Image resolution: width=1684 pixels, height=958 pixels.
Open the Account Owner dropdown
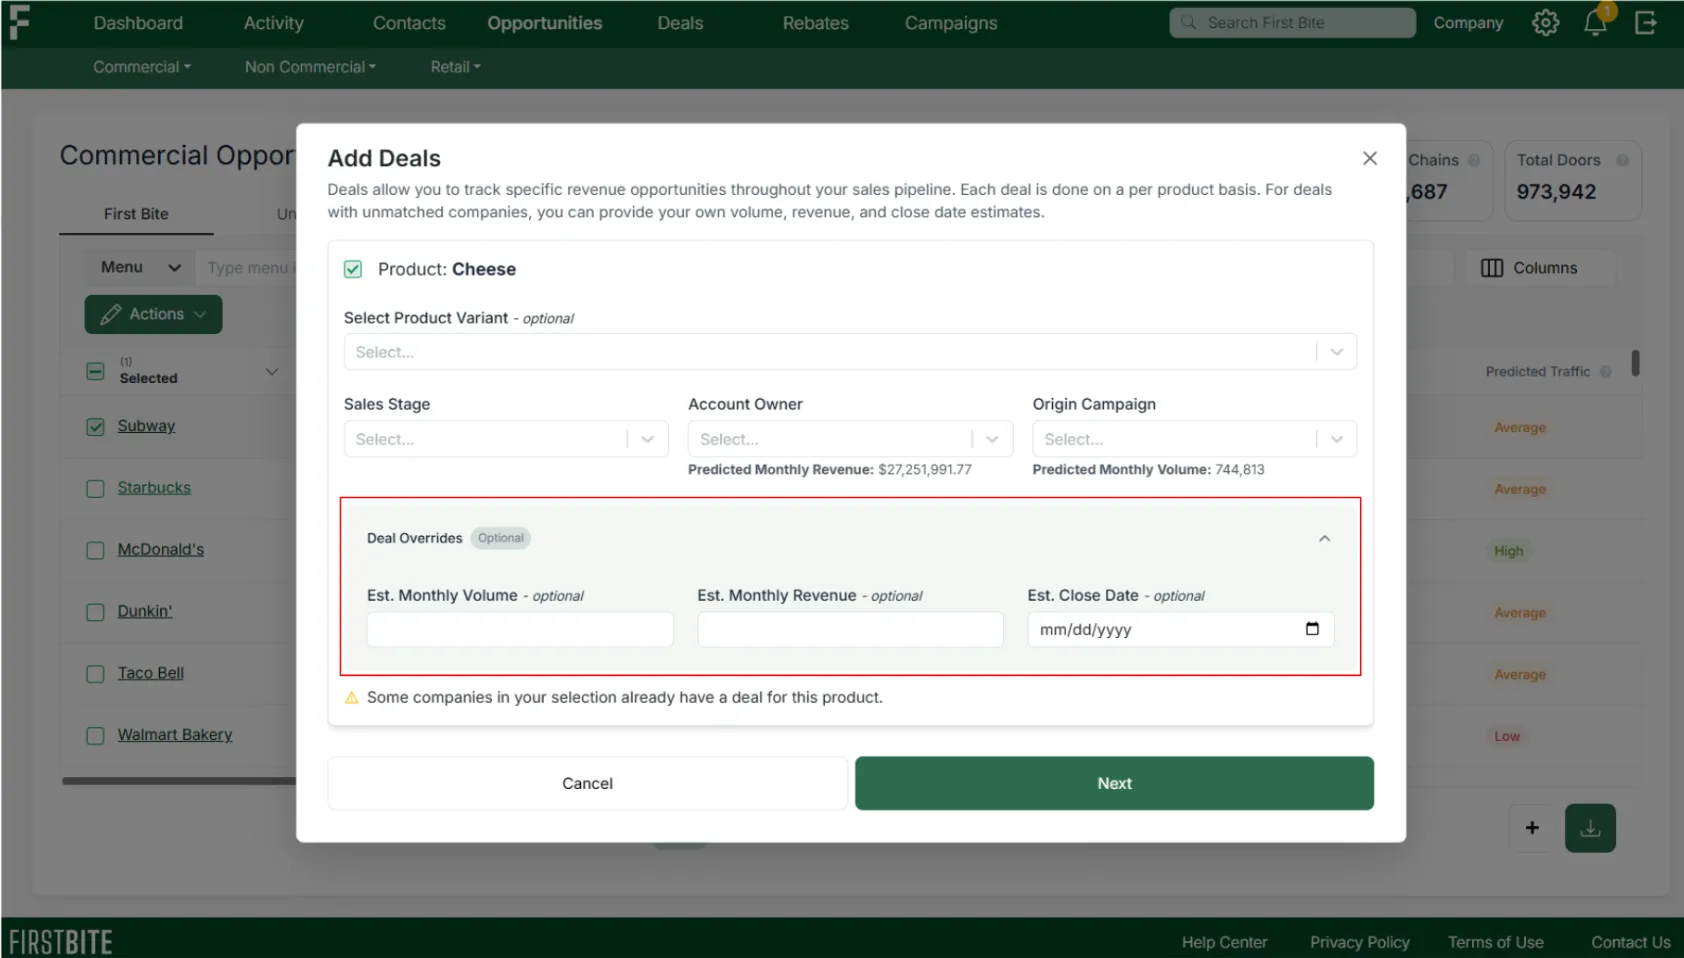(850, 439)
